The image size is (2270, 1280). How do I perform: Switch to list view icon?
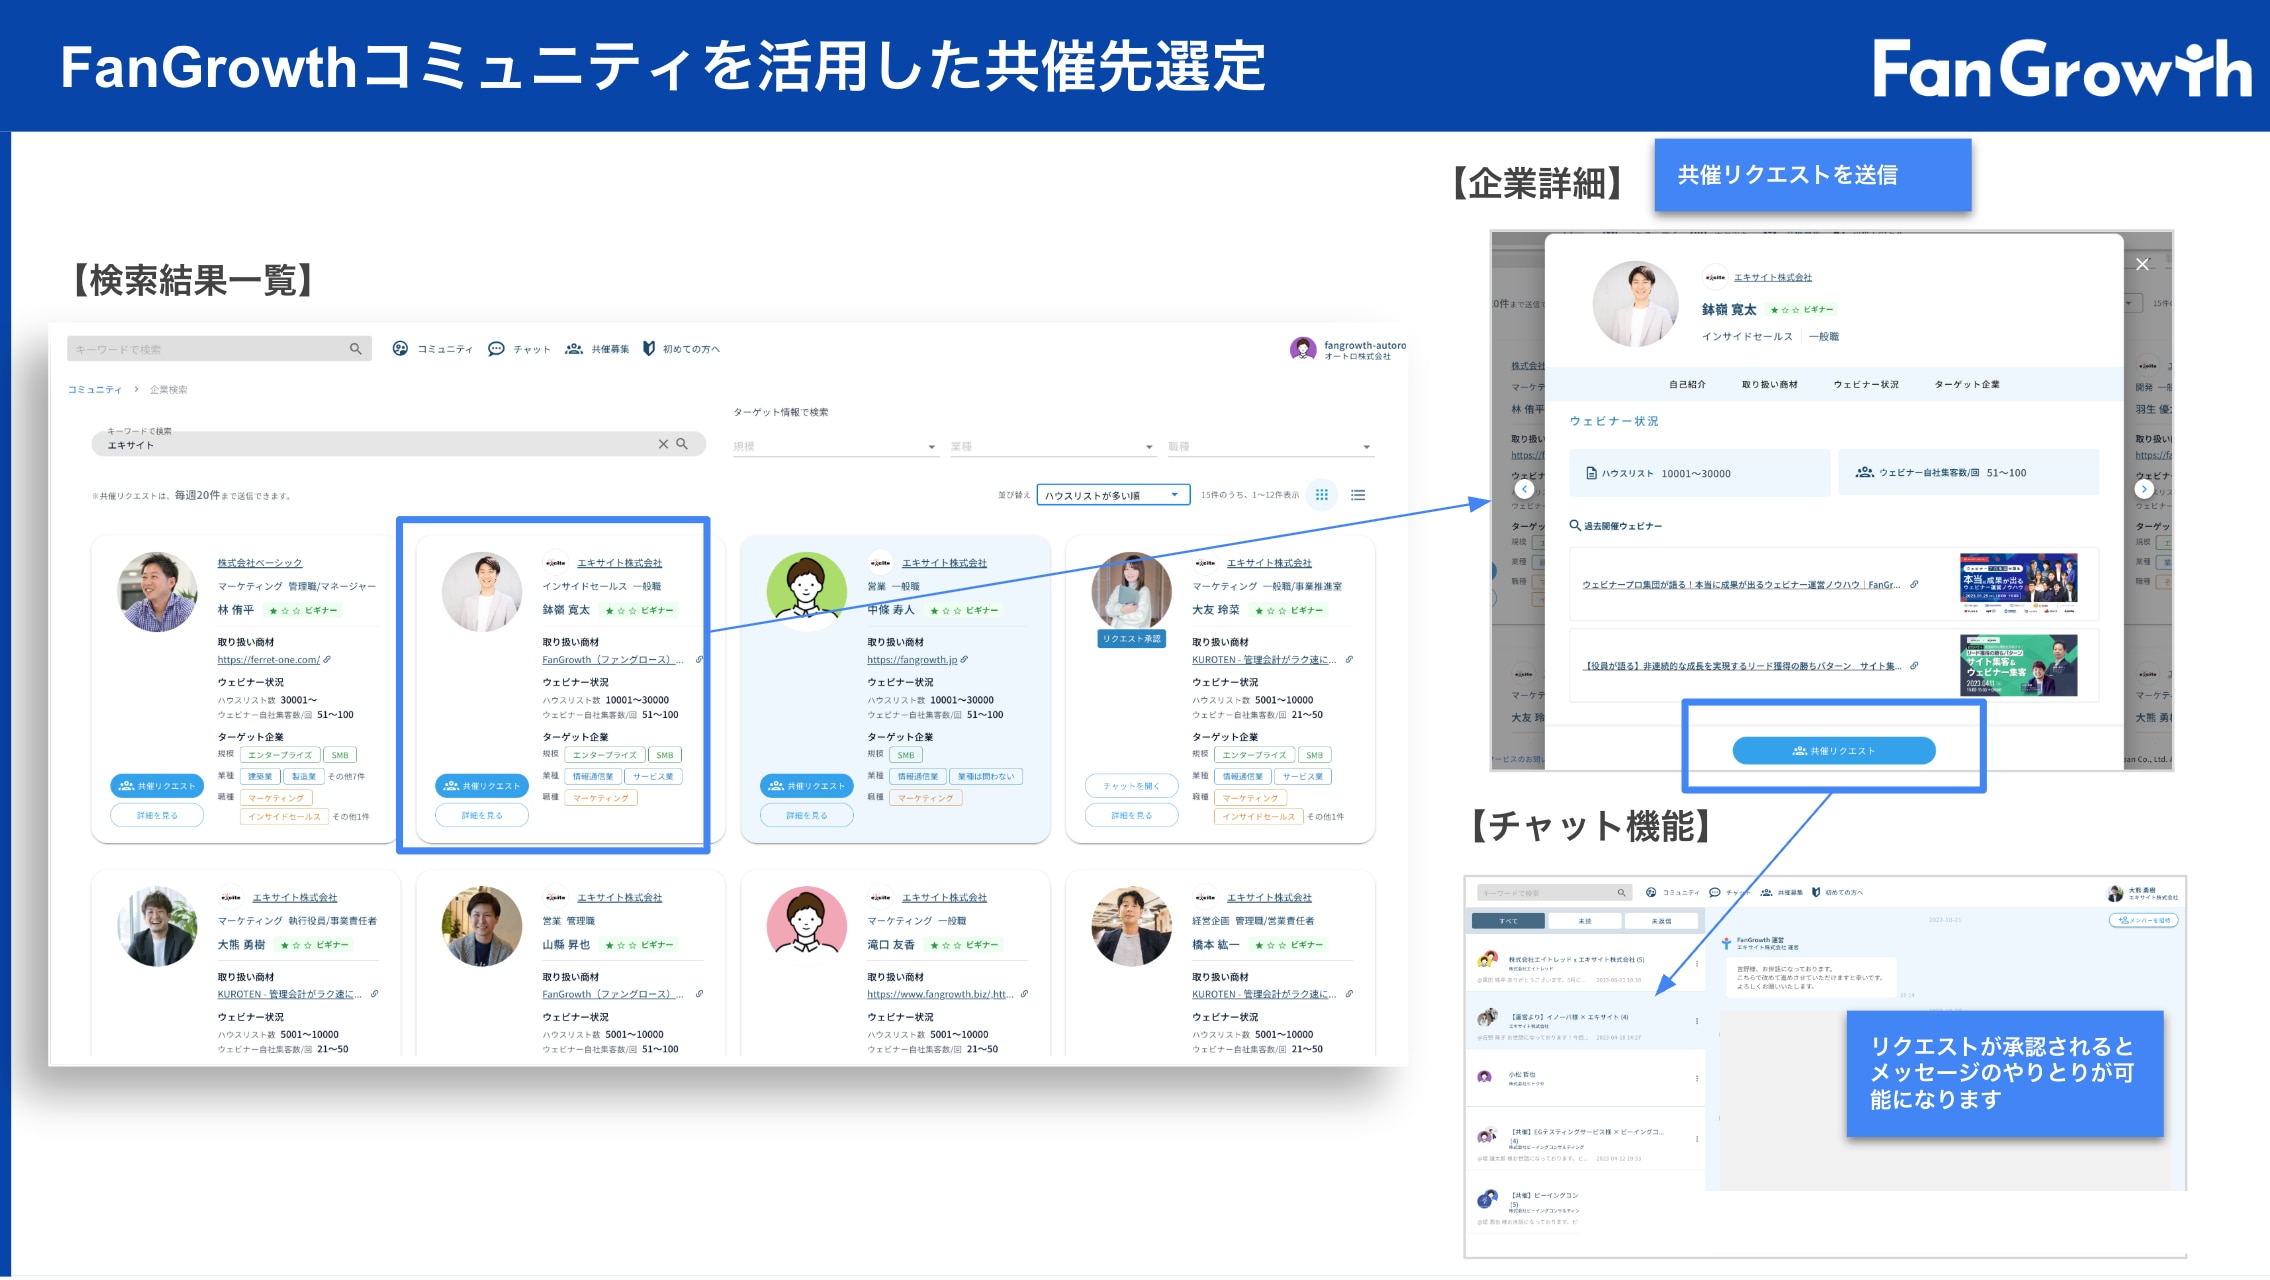(1358, 495)
